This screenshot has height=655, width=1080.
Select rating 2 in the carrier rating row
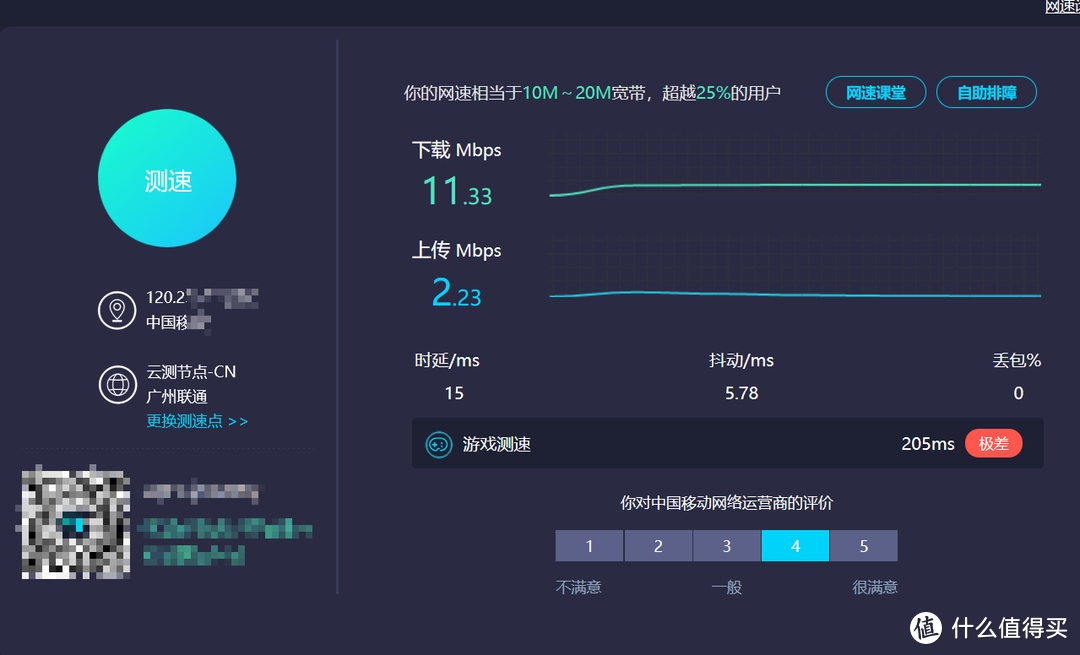[658, 545]
